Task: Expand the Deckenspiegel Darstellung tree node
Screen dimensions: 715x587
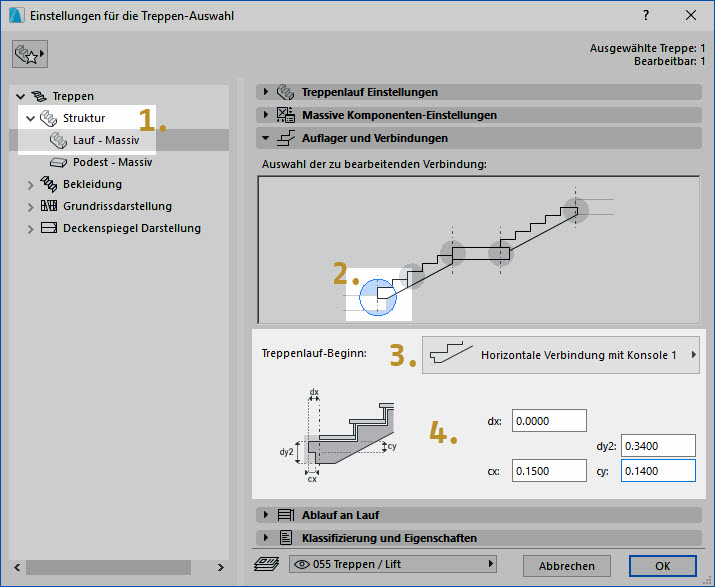Action: (30, 229)
